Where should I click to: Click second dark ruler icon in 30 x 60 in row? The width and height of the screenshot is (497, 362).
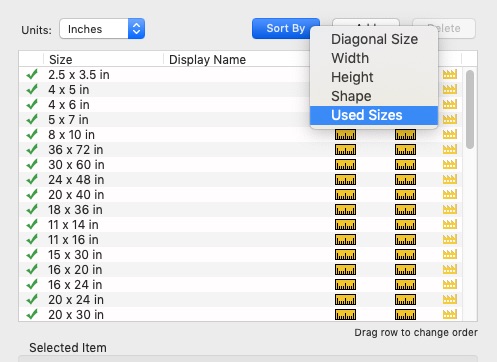coord(405,165)
